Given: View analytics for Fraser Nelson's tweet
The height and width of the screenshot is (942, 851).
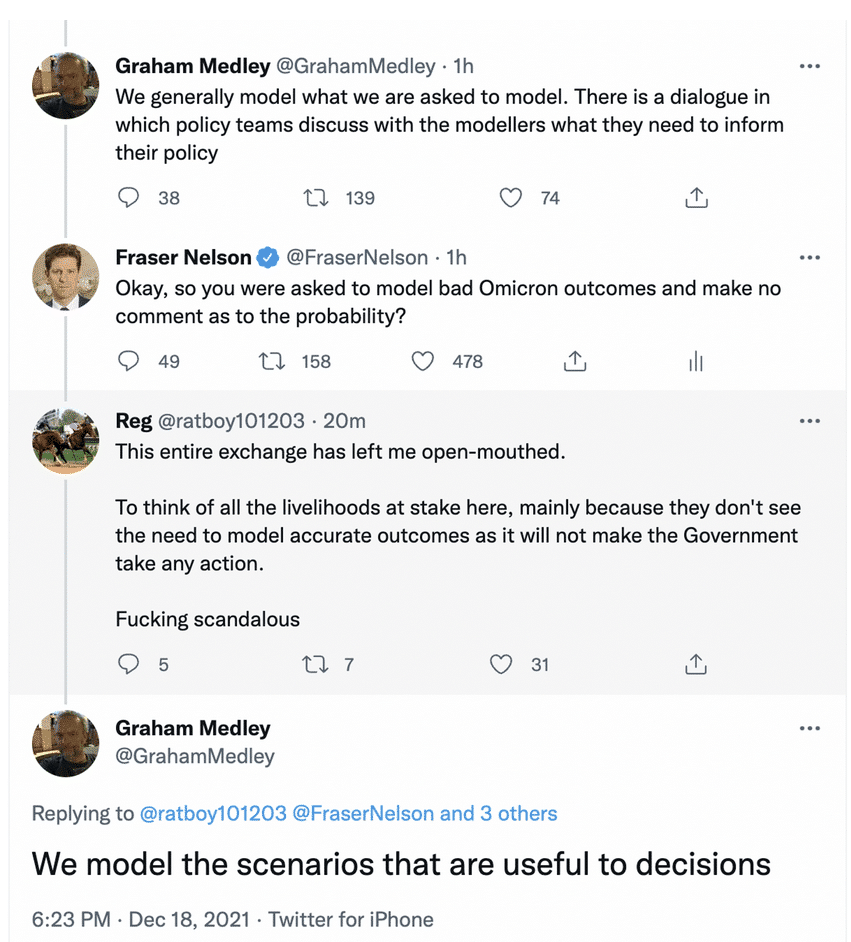Looking at the screenshot, I should [696, 361].
